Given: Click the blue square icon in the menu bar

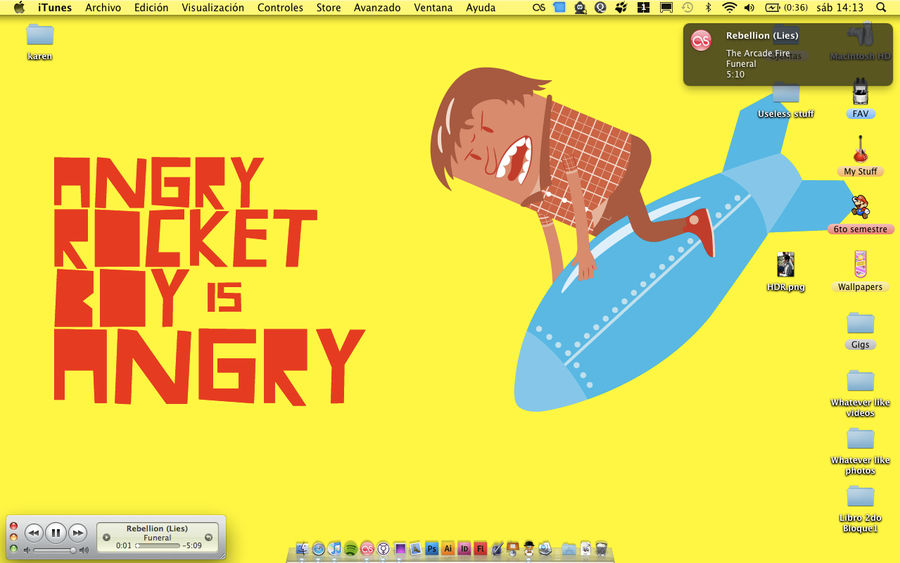Looking at the screenshot, I should [559, 7].
